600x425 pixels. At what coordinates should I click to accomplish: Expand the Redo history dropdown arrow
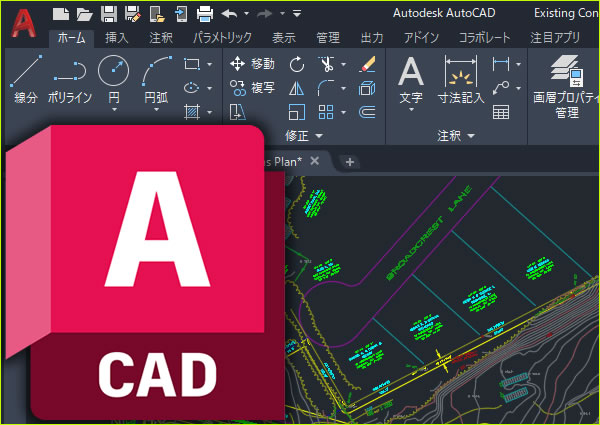pos(282,13)
